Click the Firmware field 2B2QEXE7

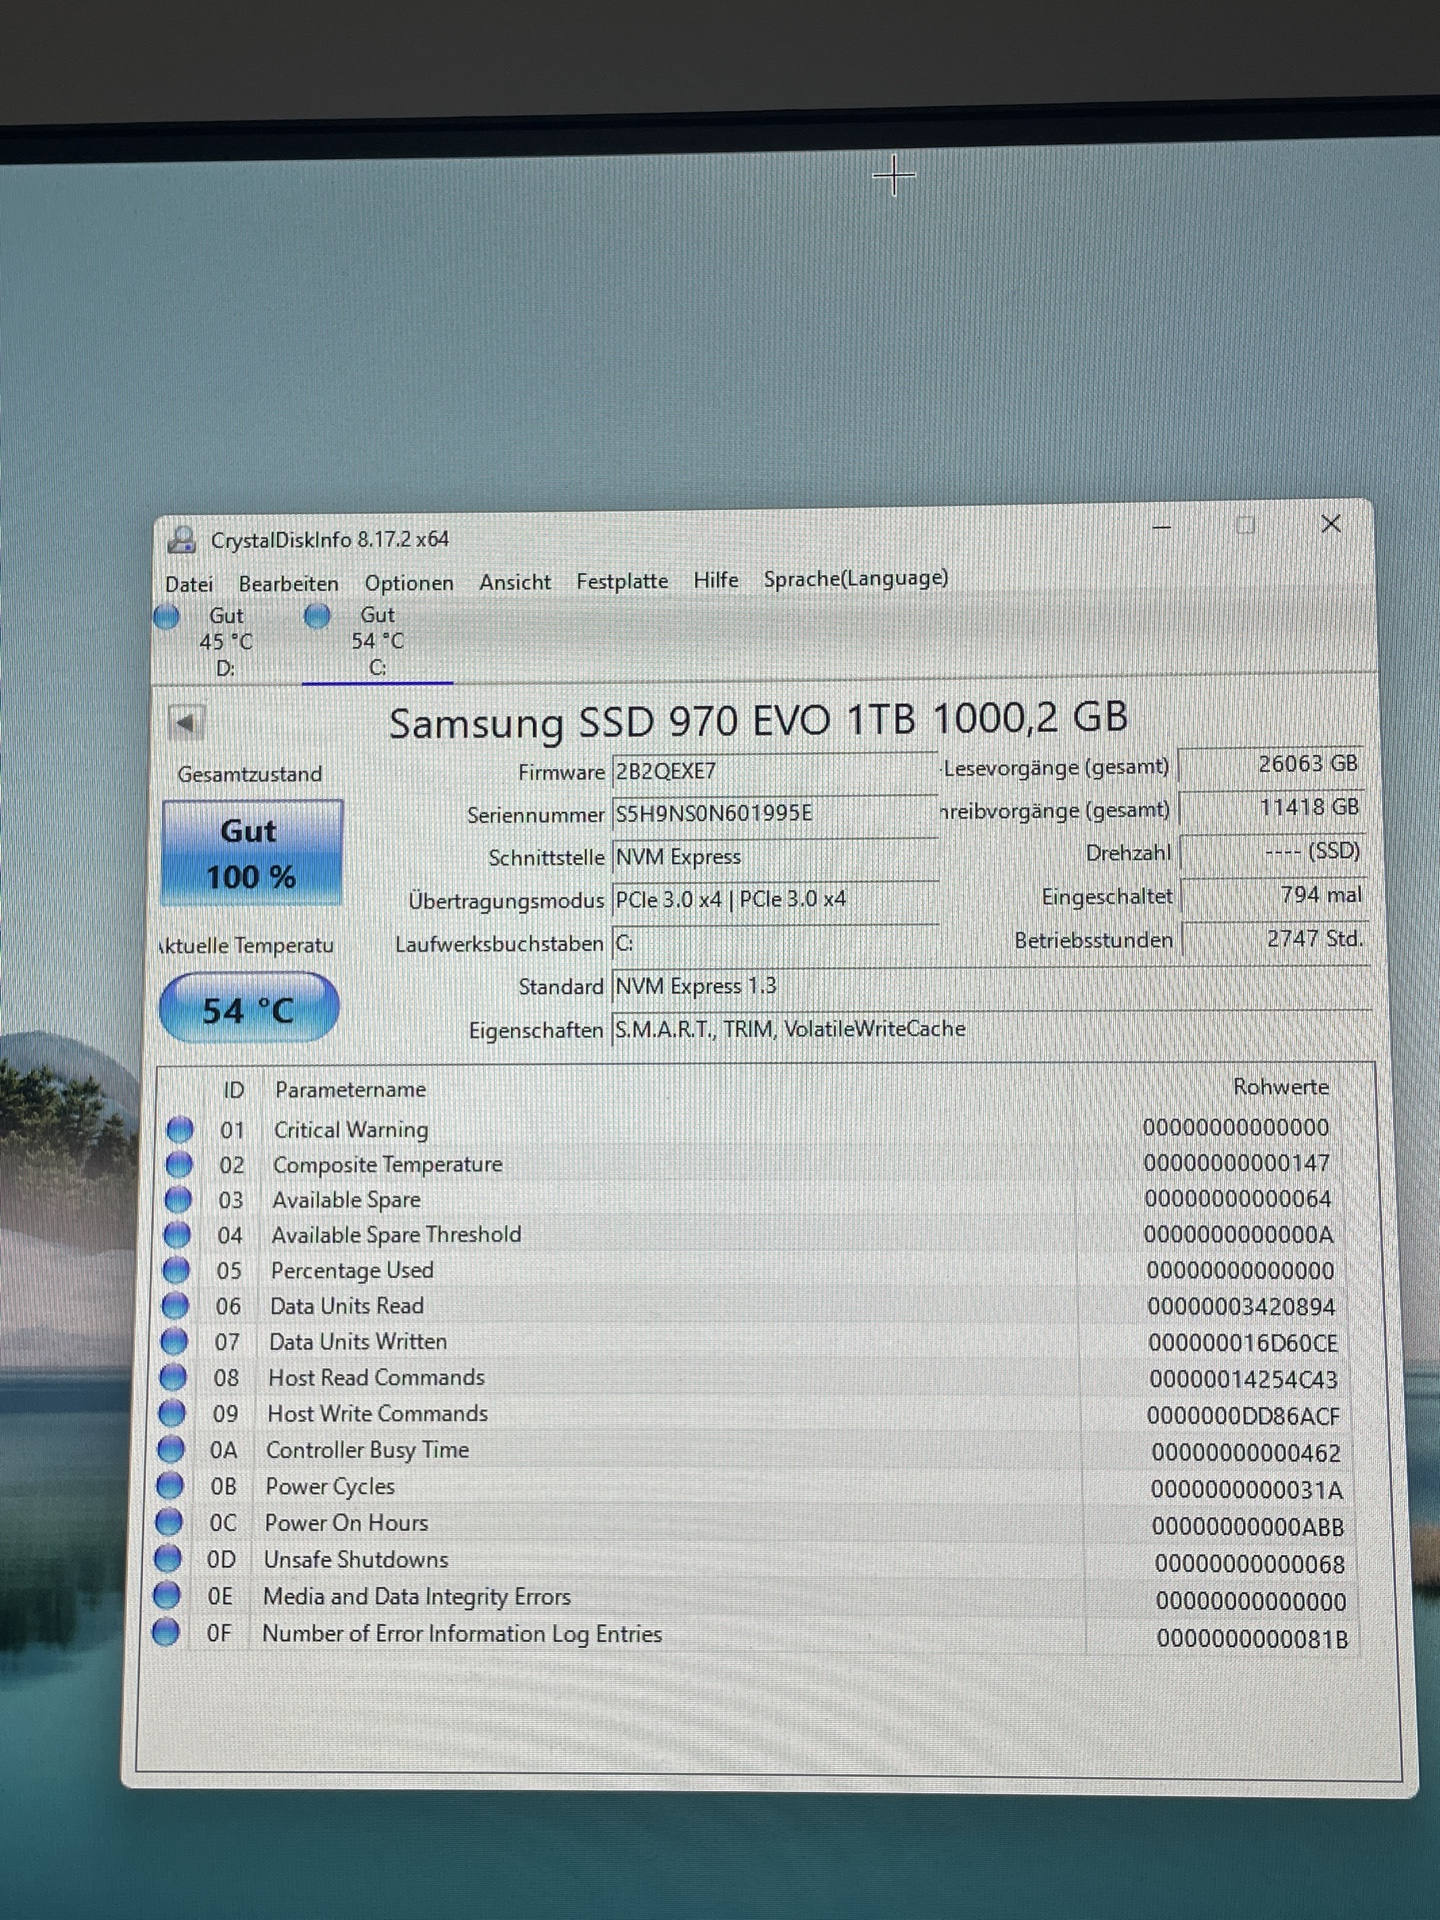[774, 771]
